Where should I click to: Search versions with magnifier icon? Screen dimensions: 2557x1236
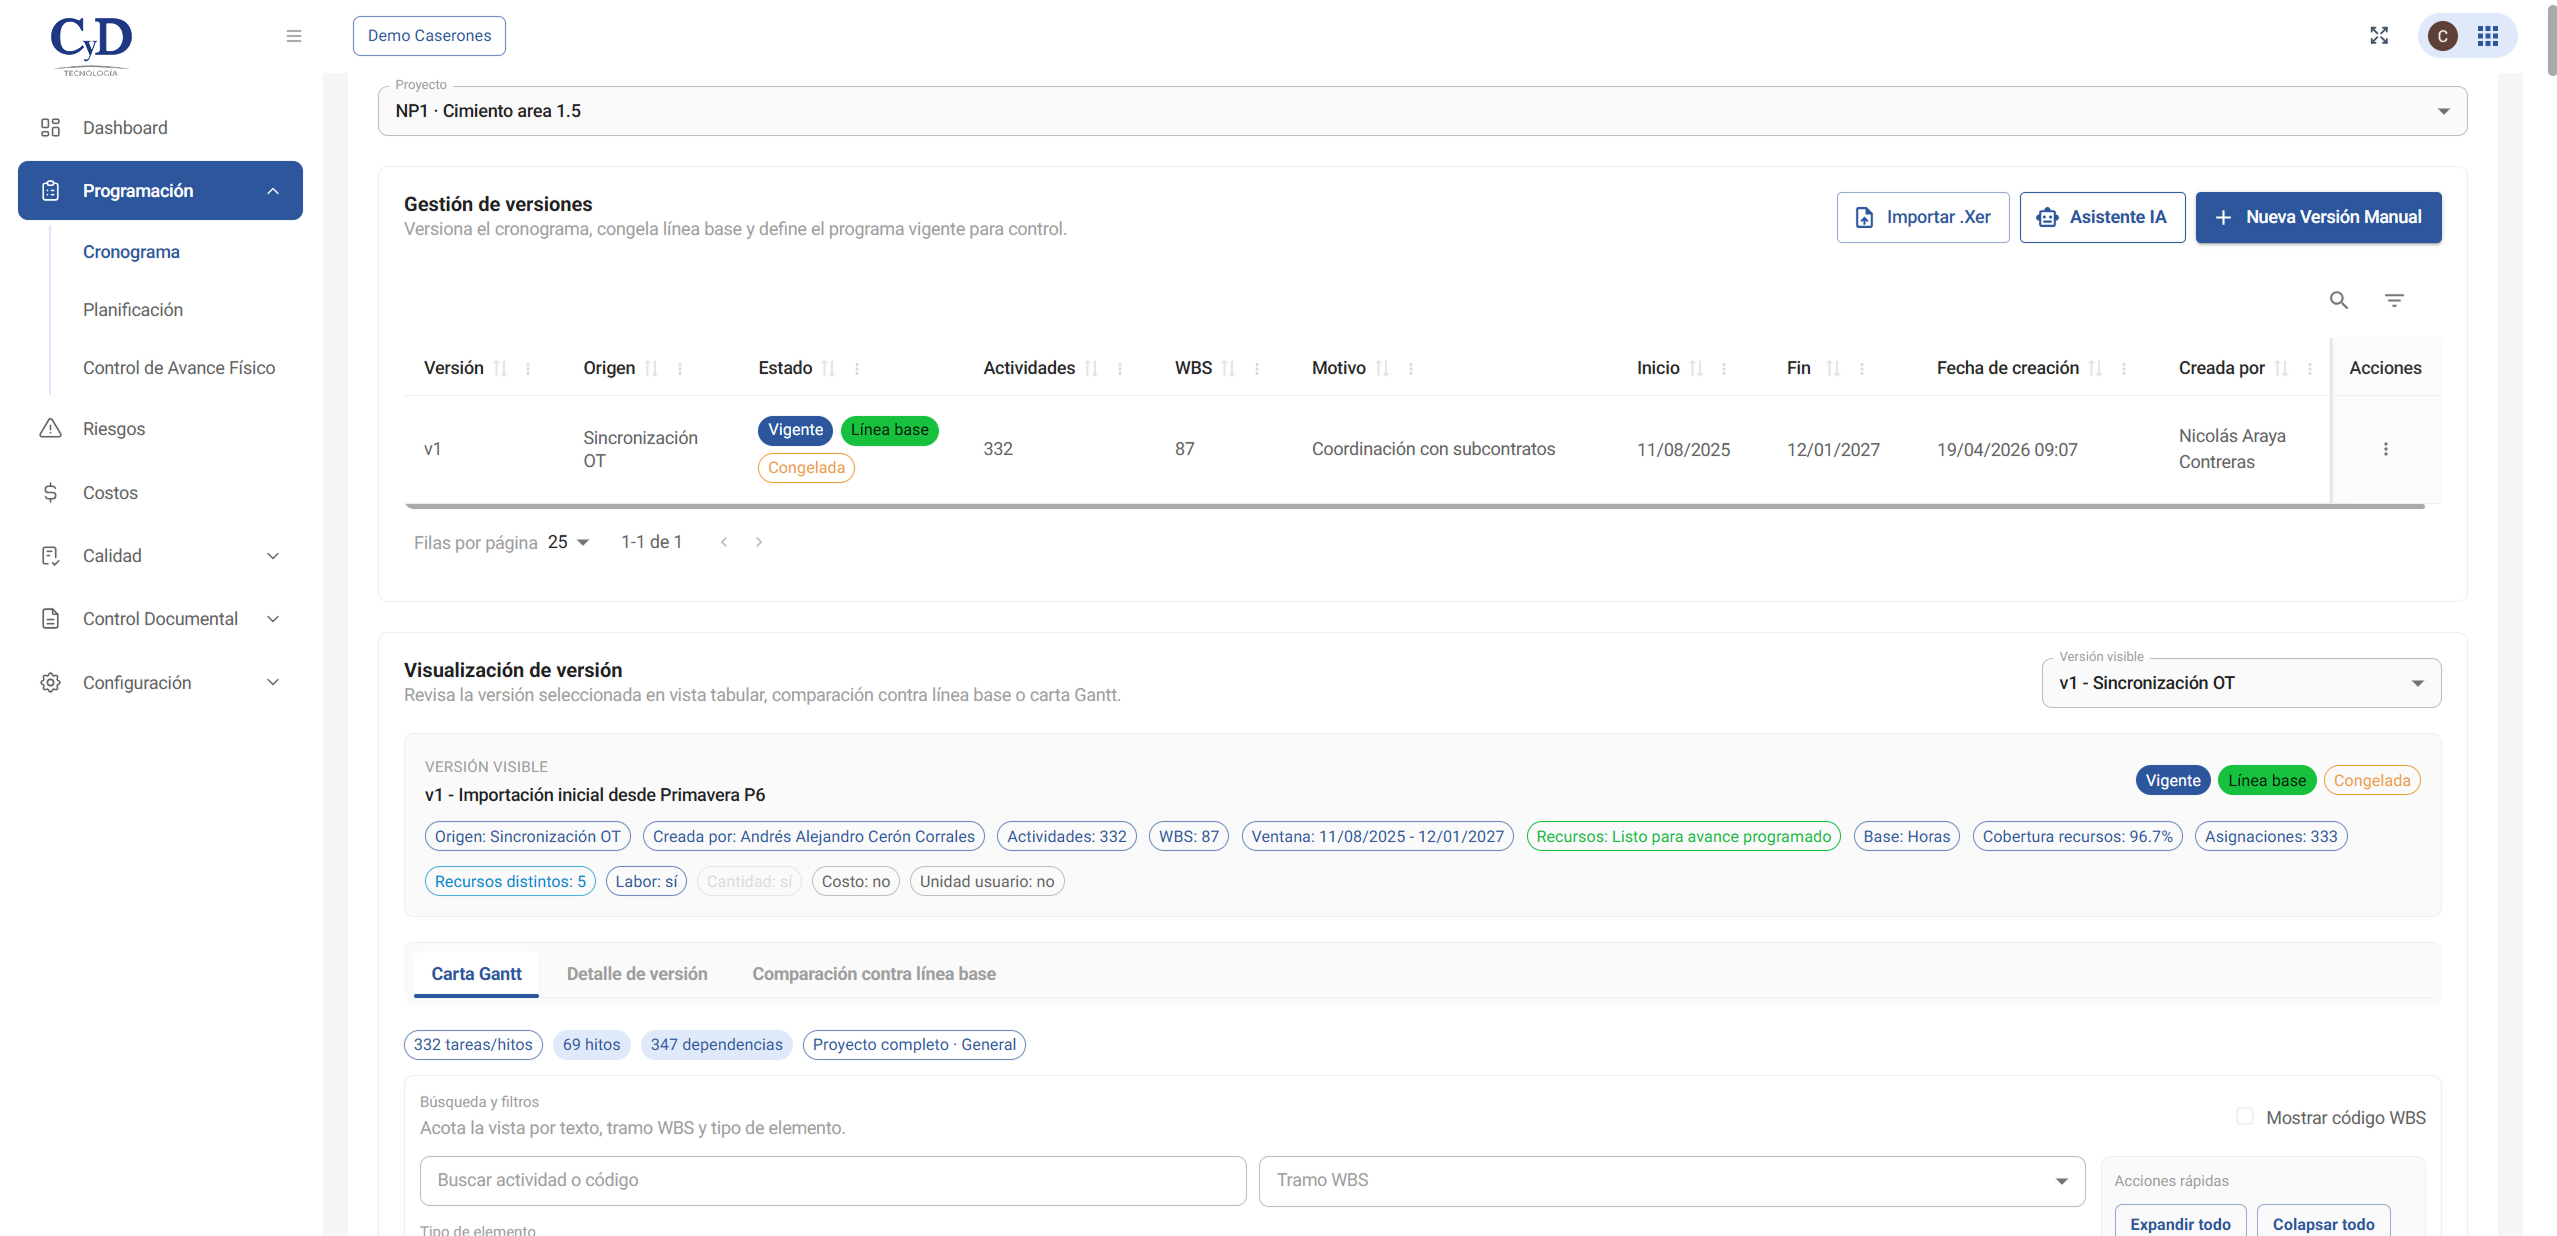click(x=2338, y=300)
